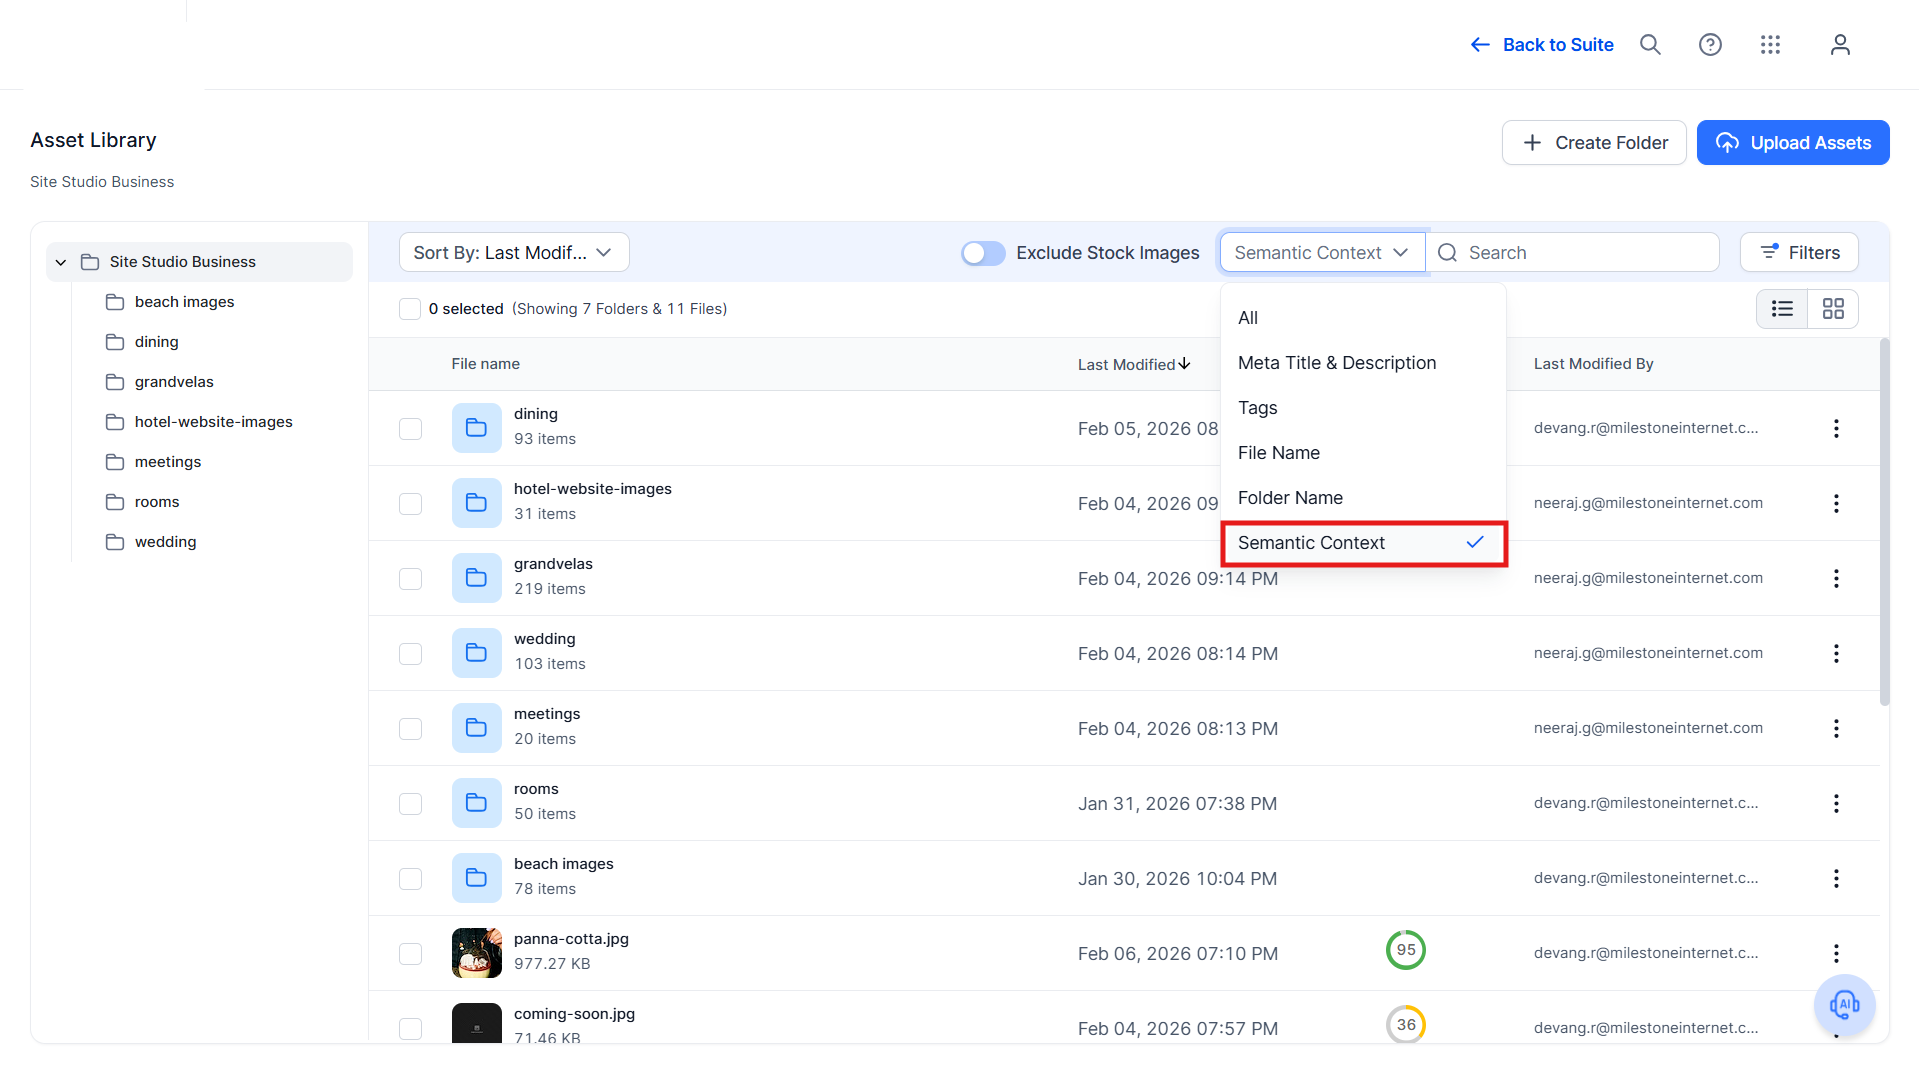
Task: Open the Sort By Last Modified dropdown
Action: (514, 253)
